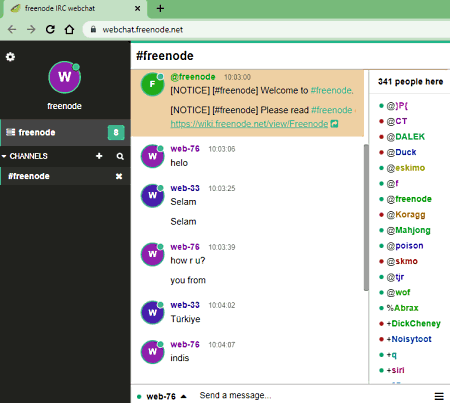Click the @freenode sender name in notice
The image size is (450, 403).
coord(193,77)
